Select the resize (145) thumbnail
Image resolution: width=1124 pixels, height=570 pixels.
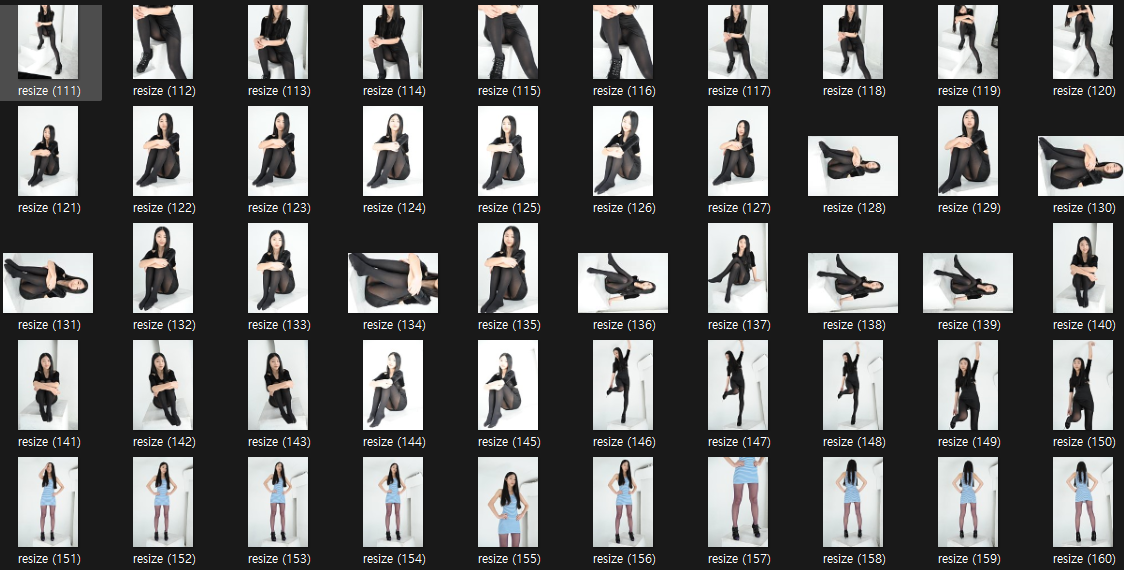pos(508,385)
